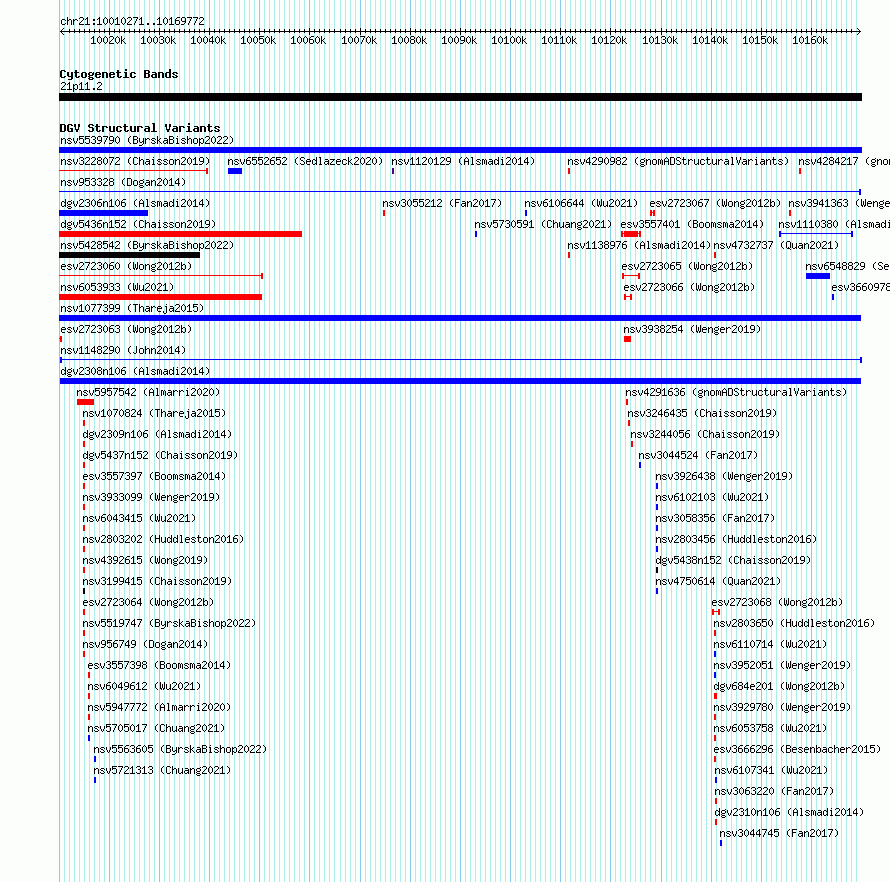Open variant nsv2803202 (Huddleston2016)

163,539
